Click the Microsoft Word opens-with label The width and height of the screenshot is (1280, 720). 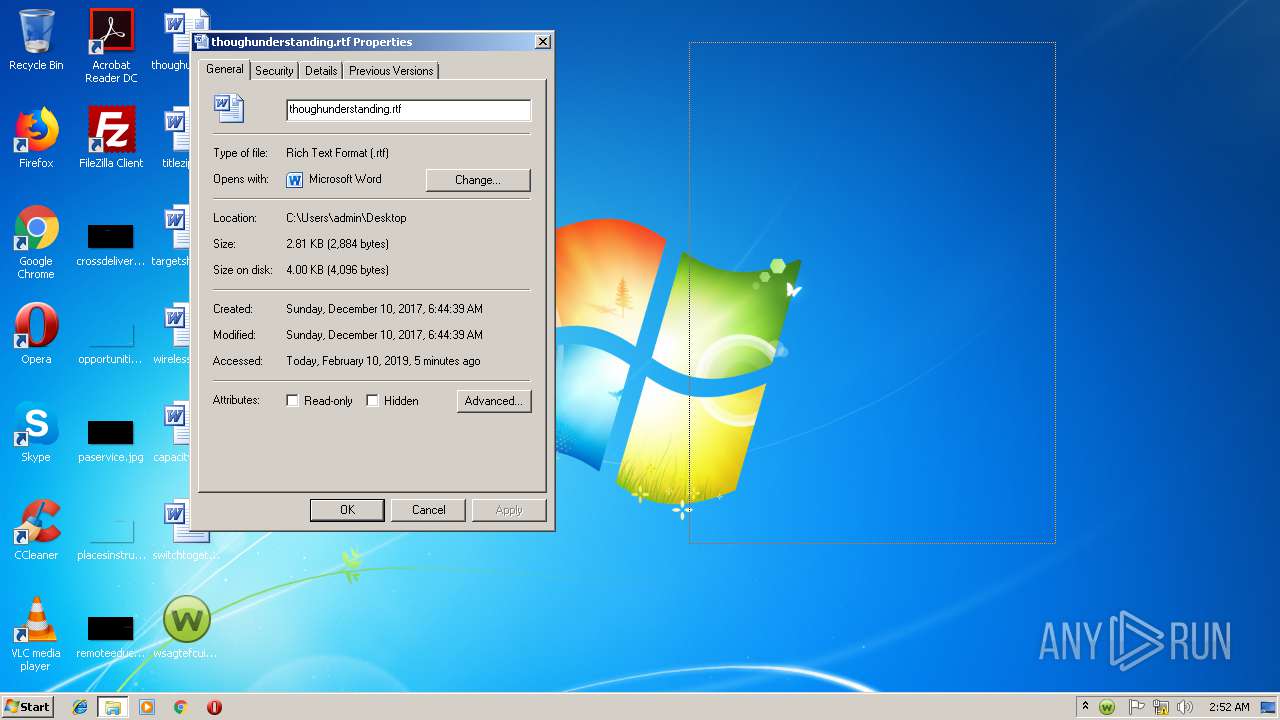pyautogui.click(x=345, y=179)
